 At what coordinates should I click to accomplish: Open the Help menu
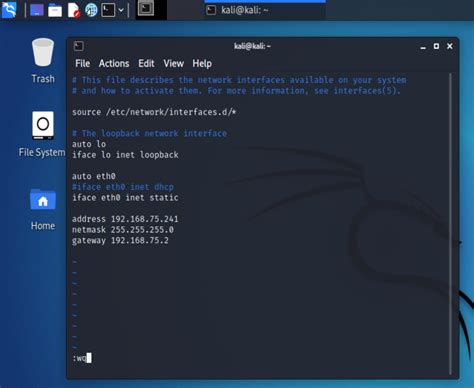pos(202,63)
